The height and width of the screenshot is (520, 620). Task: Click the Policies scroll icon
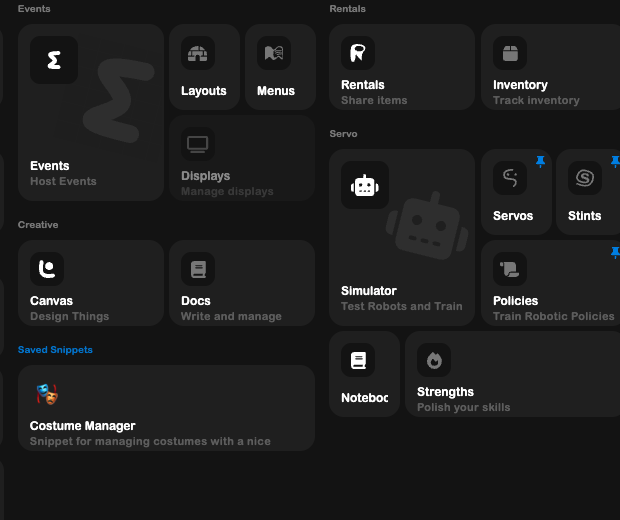(510, 269)
